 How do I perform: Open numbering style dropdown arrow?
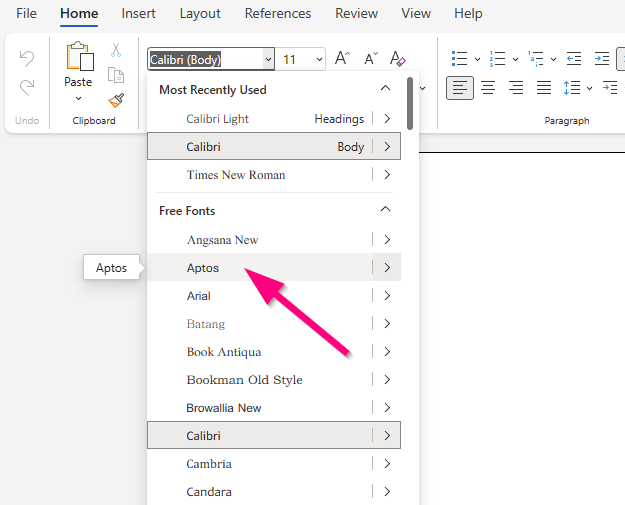pos(515,59)
